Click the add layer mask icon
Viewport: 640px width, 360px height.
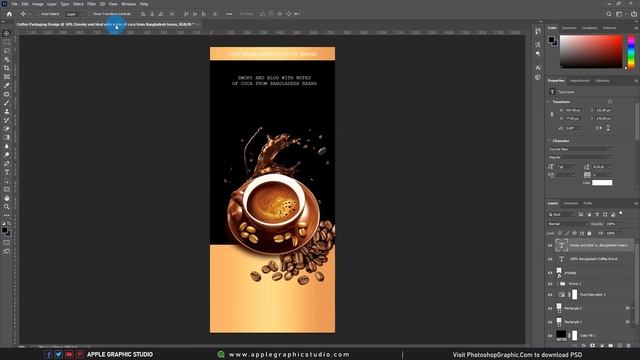coord(593,346)
